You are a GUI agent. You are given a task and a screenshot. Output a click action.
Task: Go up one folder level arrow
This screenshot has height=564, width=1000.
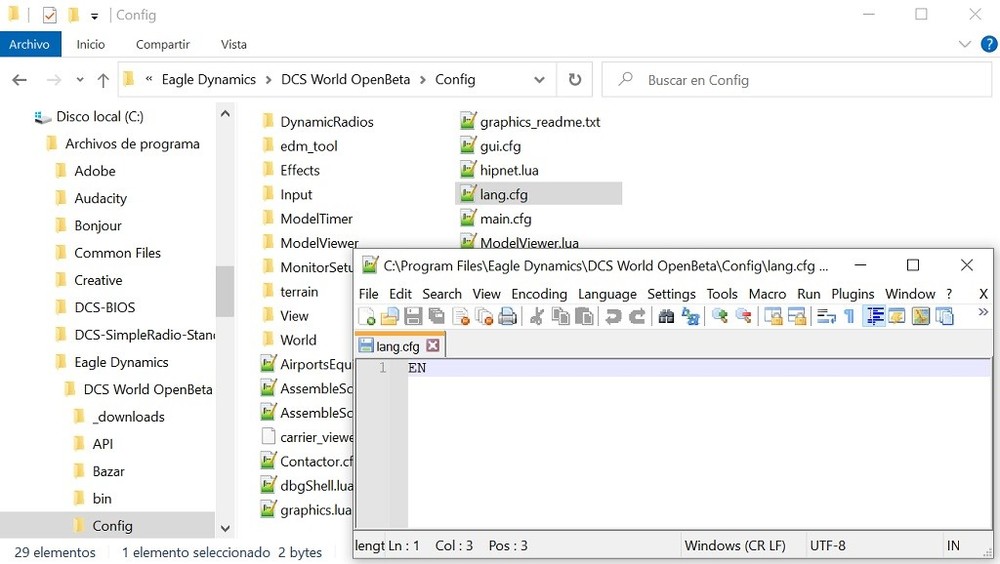103,80
